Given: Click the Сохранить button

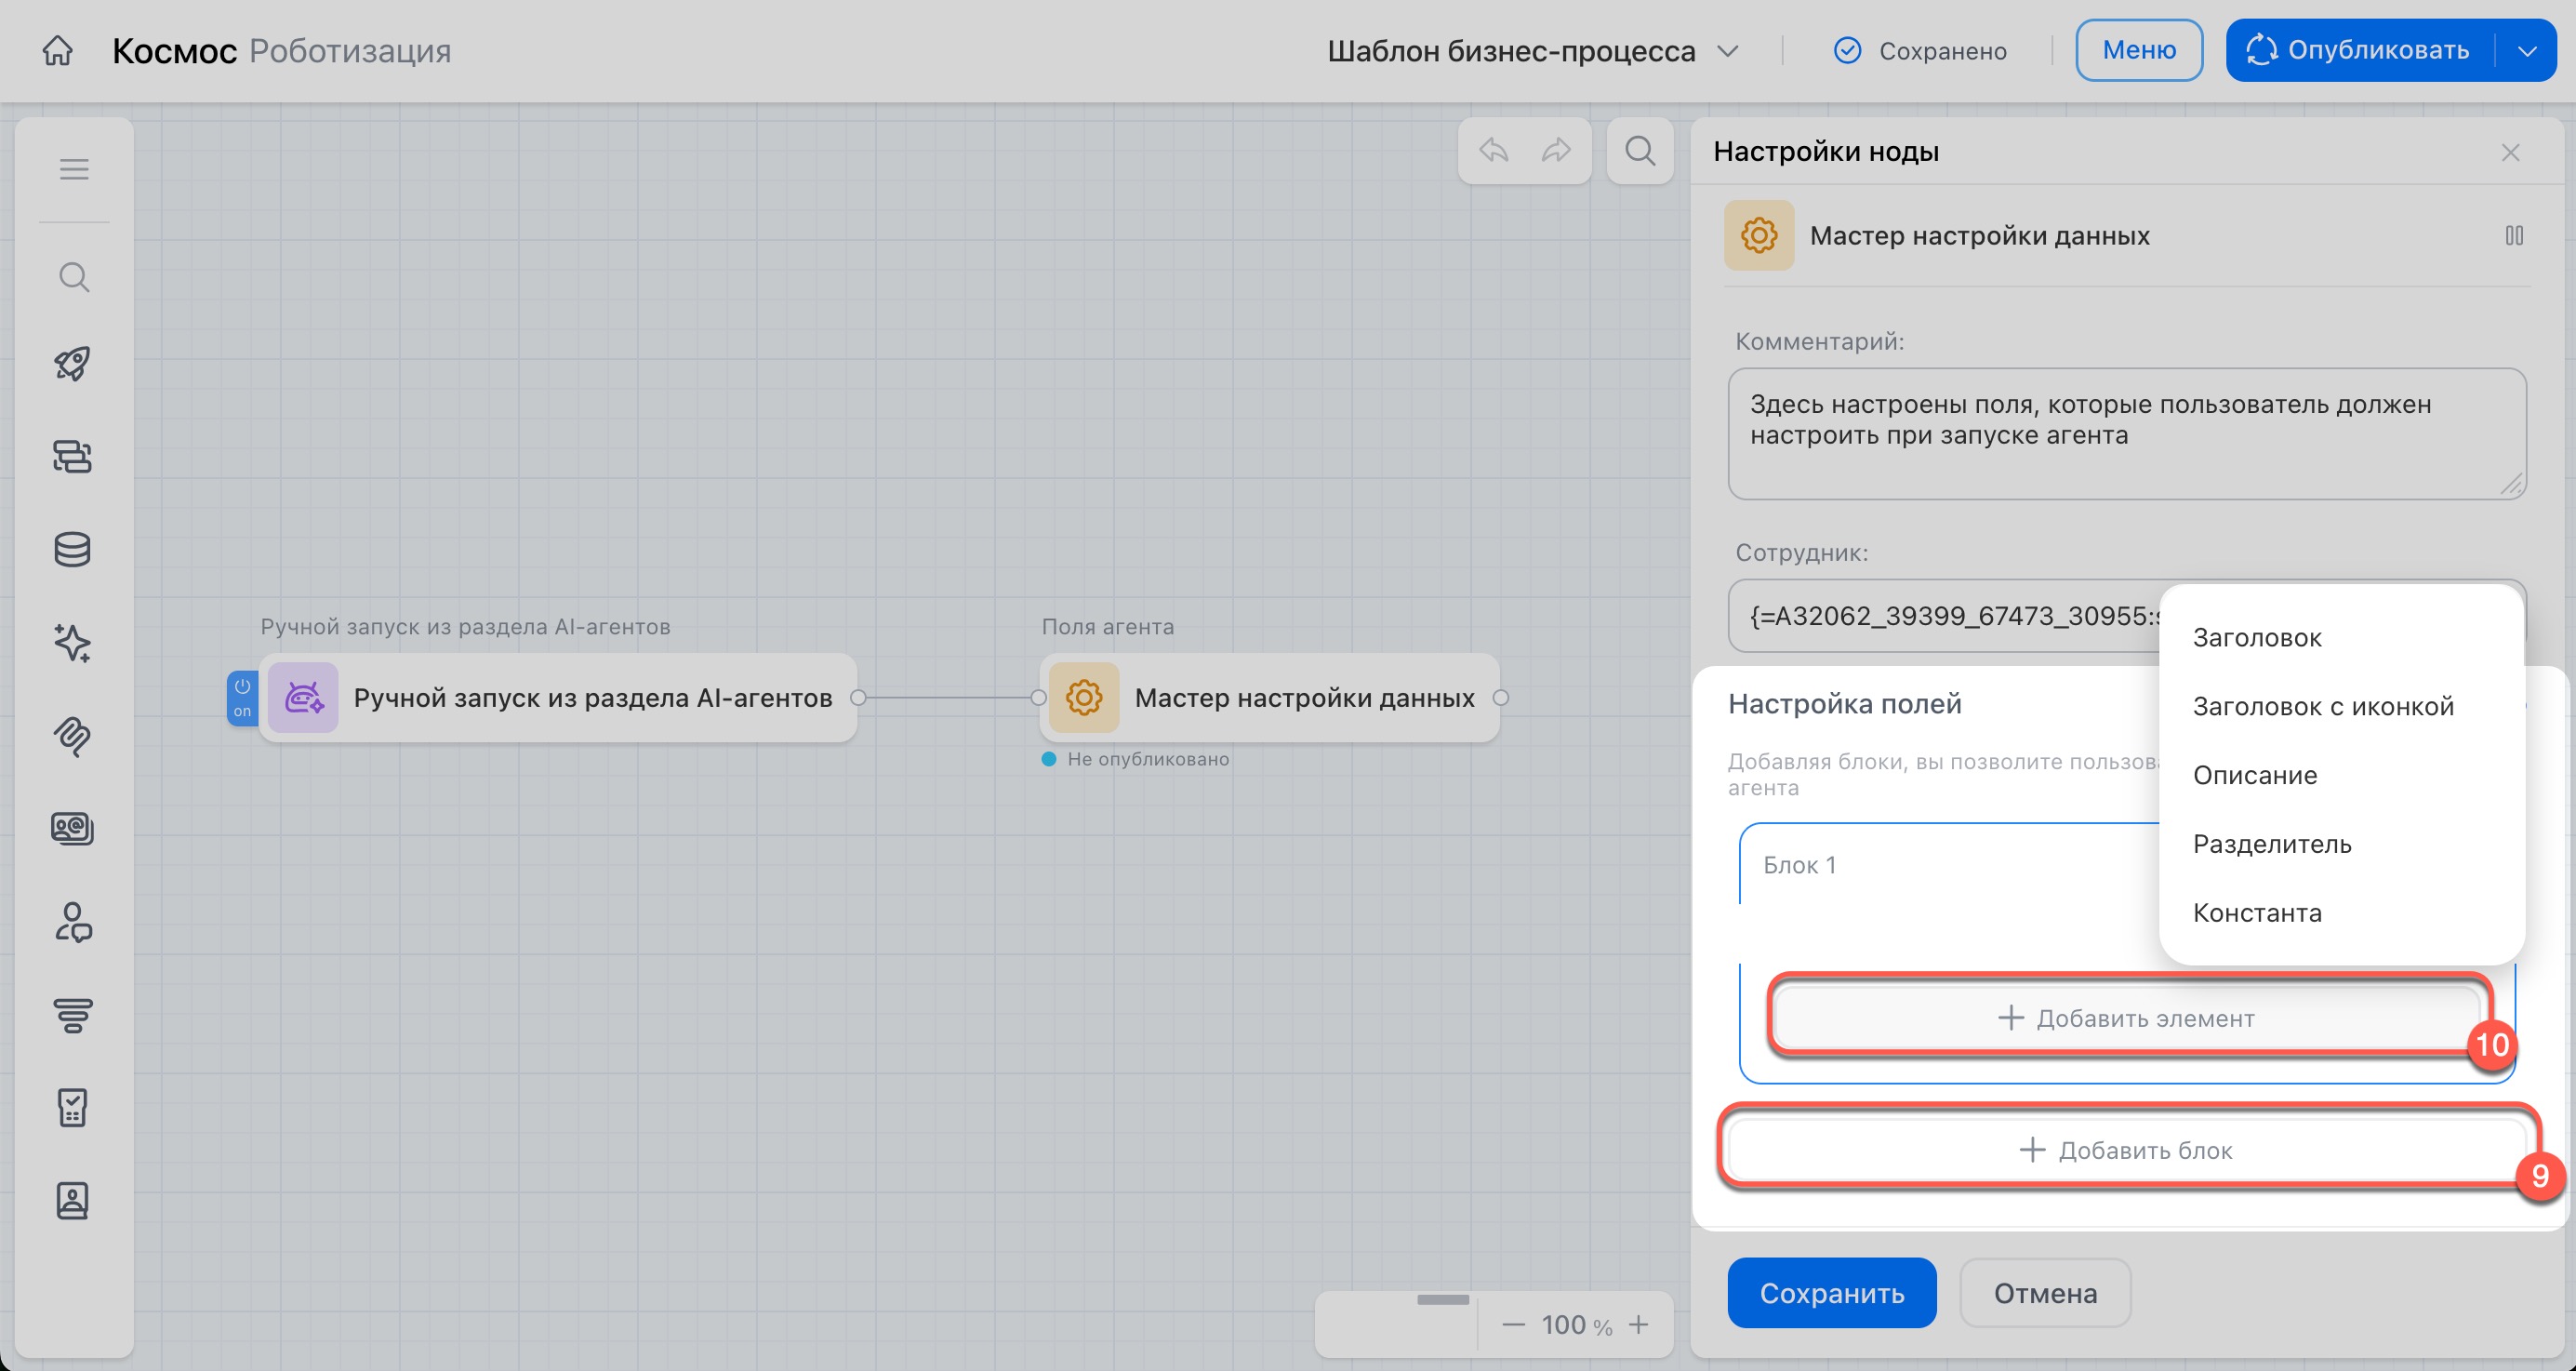Looking at the screenshot, I should point(1831,1293).
